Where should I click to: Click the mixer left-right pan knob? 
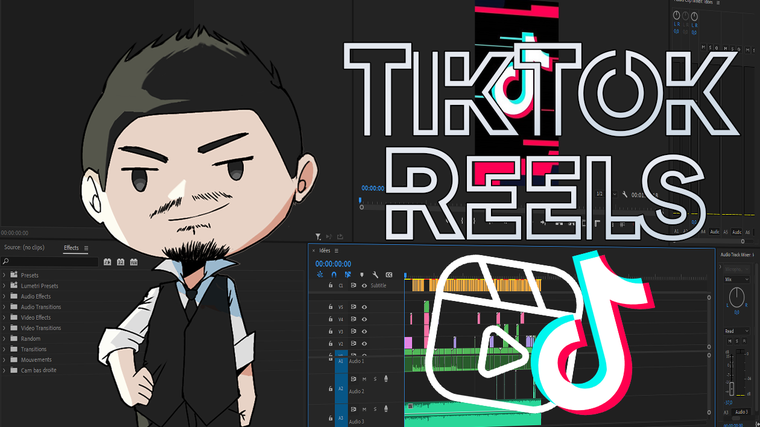click(736, 297)
